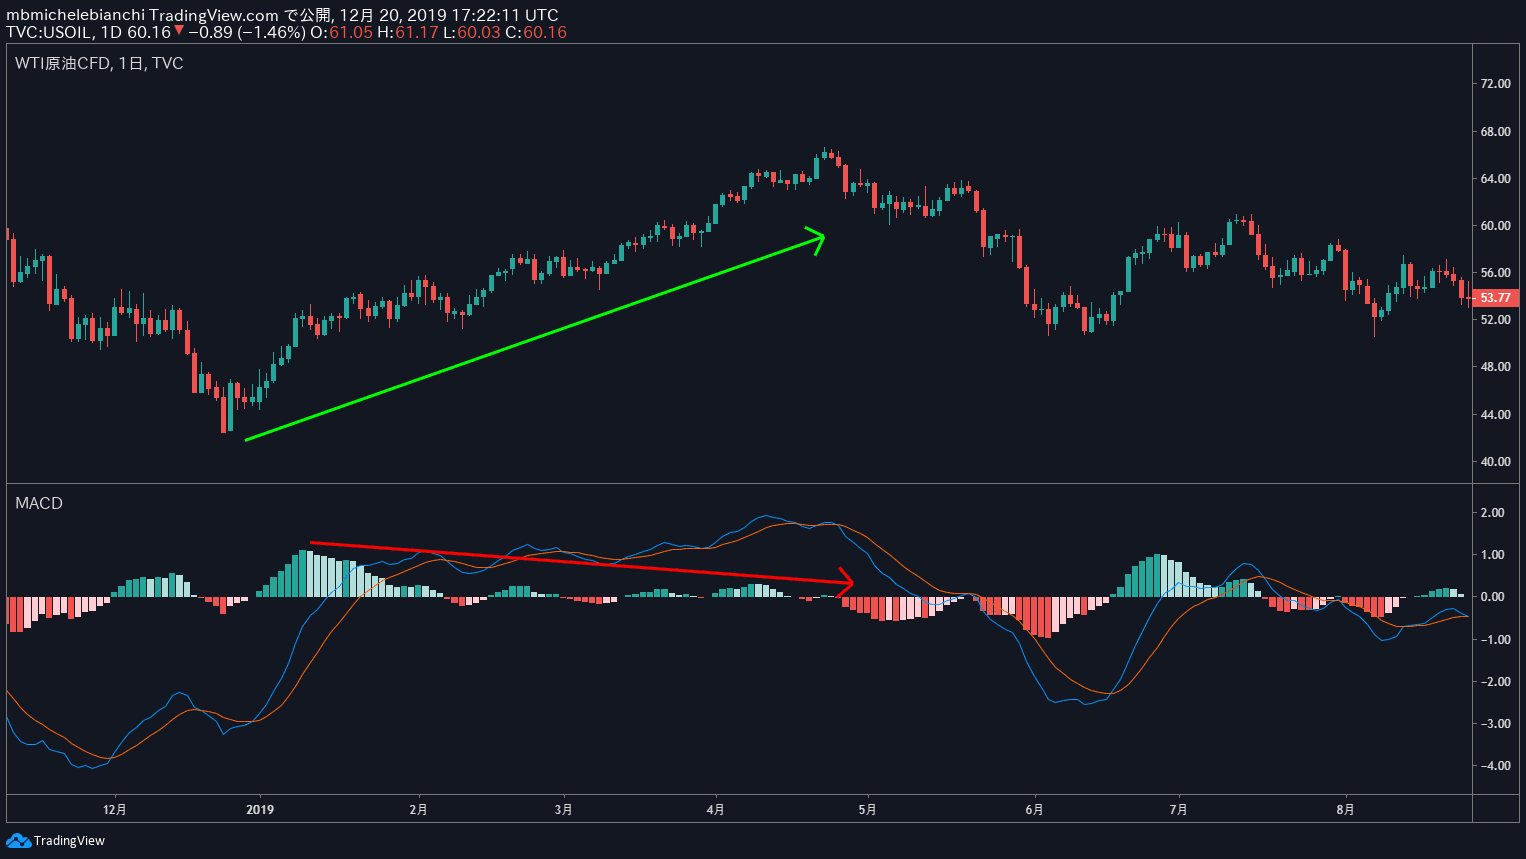Click the red down-triangle beside 60.16
1526x859 pixels.
(x=179, y=31)
